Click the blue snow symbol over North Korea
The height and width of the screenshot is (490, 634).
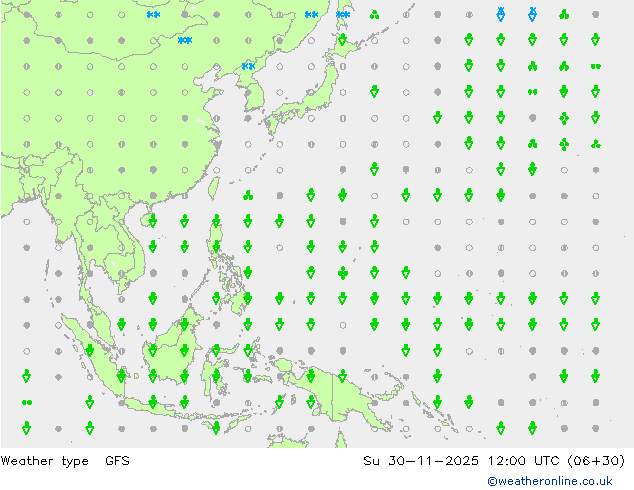(x=248, y=66)
